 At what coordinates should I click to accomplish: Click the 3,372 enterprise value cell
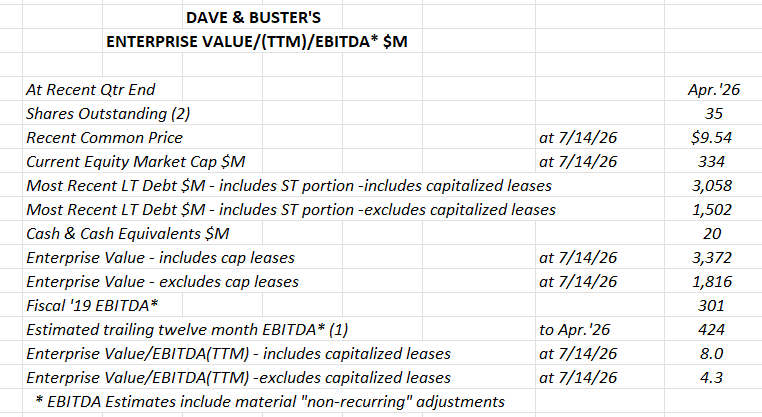click(711, 257)
